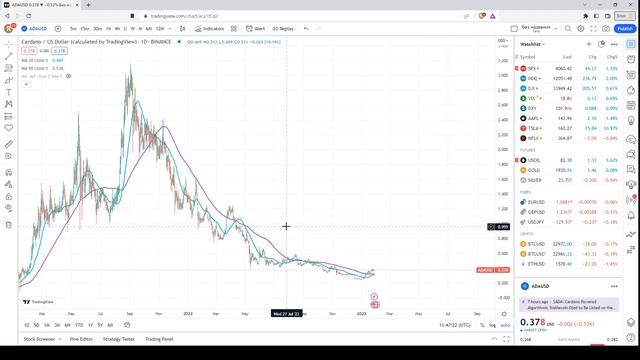Switch to the 5m timeframe
This screenshot has height=360, width=640.
coord(73,29)
